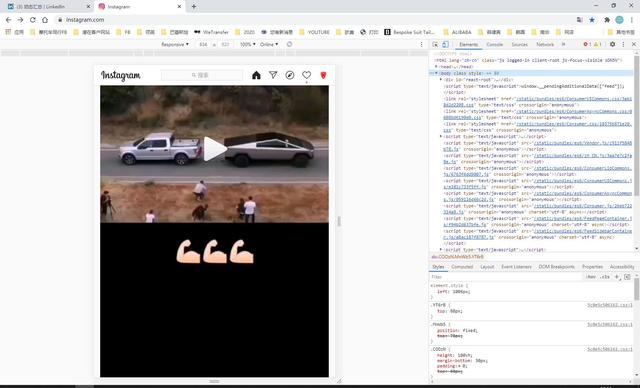This screenshot has height=388, width=640.
Task: Open the 100% zoom dropdown
Action: (247, 44)
